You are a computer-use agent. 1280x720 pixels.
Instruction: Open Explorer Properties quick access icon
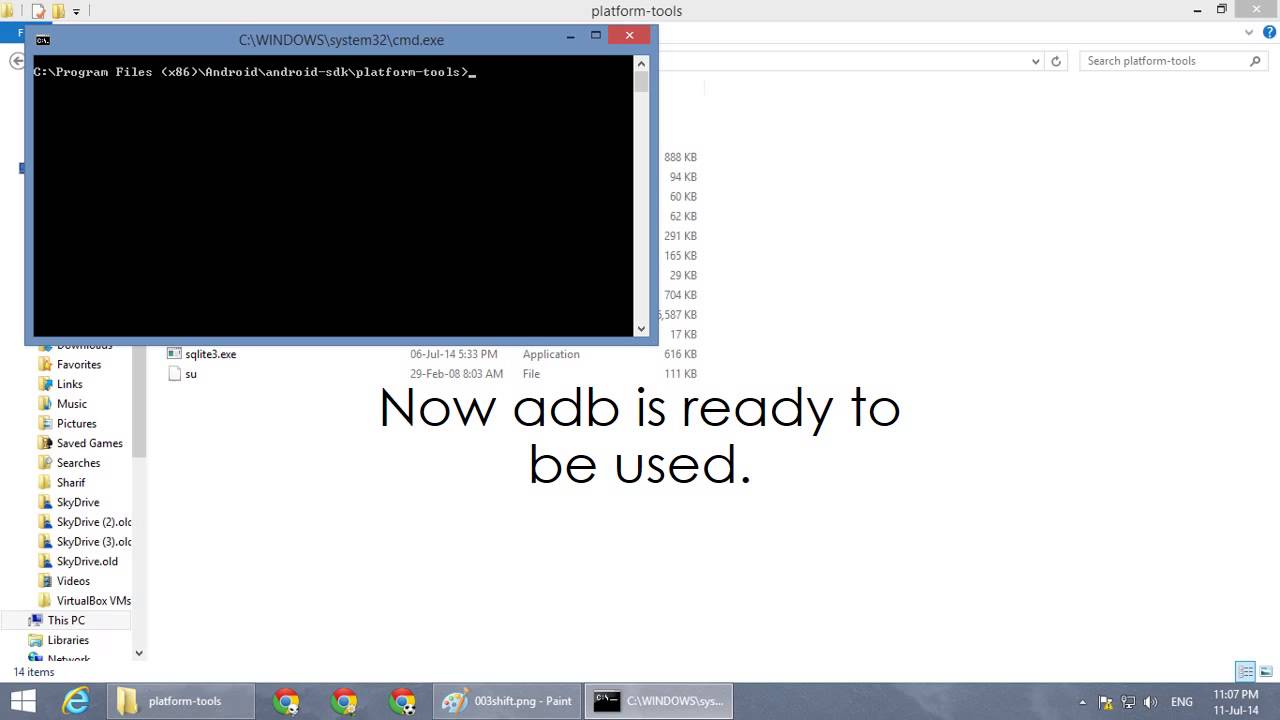[x=38, y=11]
